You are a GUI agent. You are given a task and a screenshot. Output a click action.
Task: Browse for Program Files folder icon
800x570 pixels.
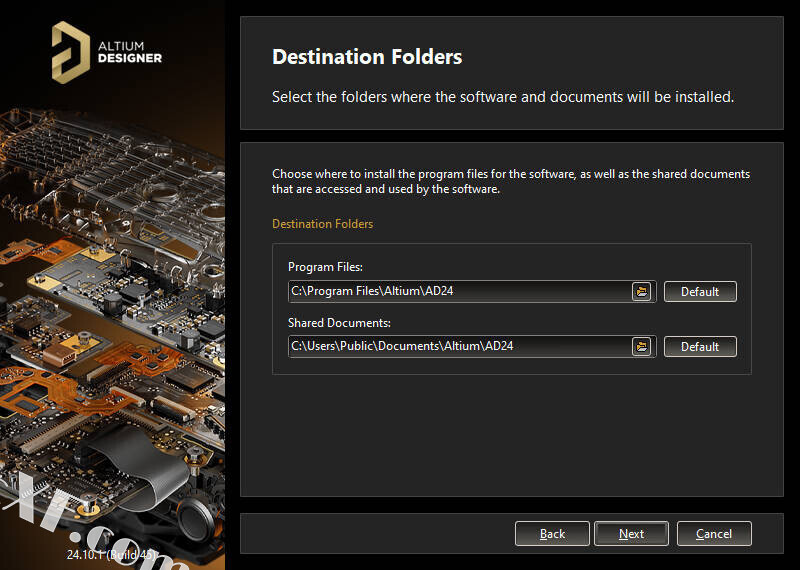642,291
